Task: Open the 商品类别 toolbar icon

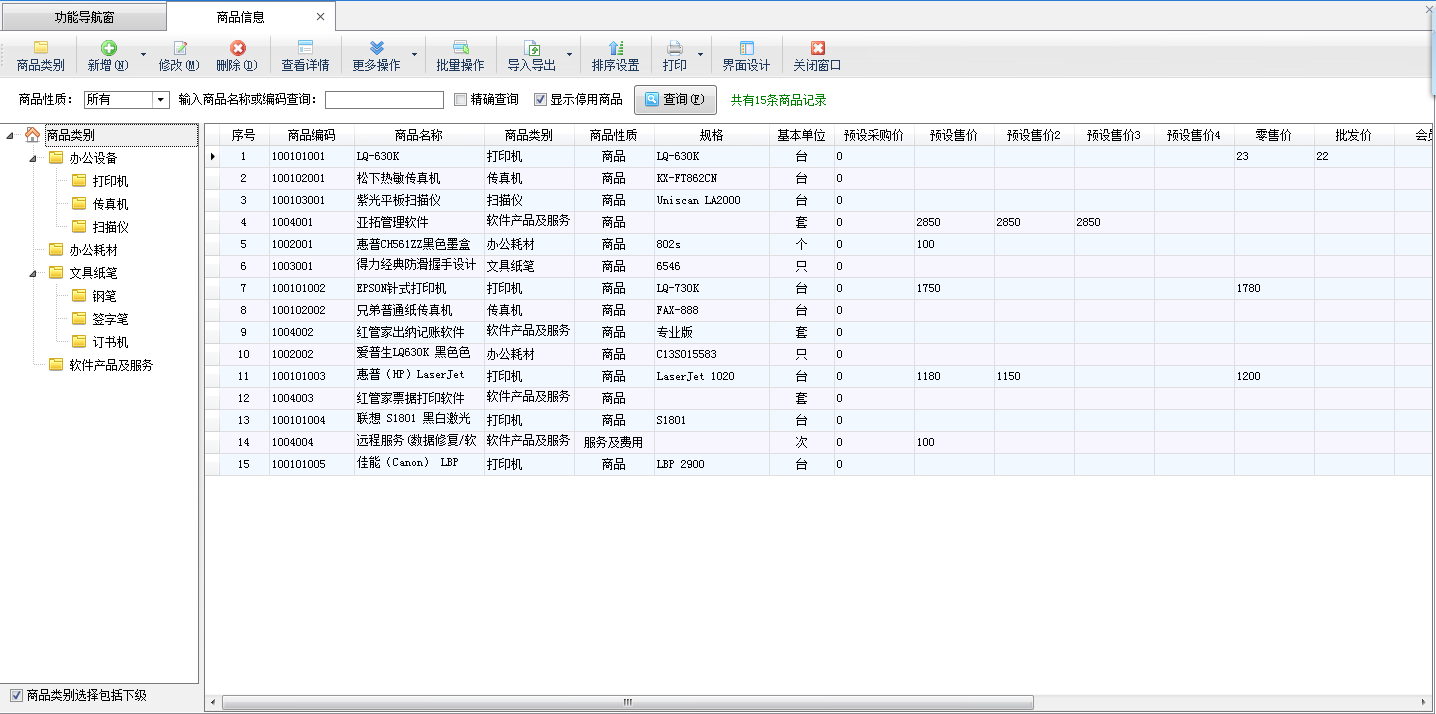Action: (40, 48)
